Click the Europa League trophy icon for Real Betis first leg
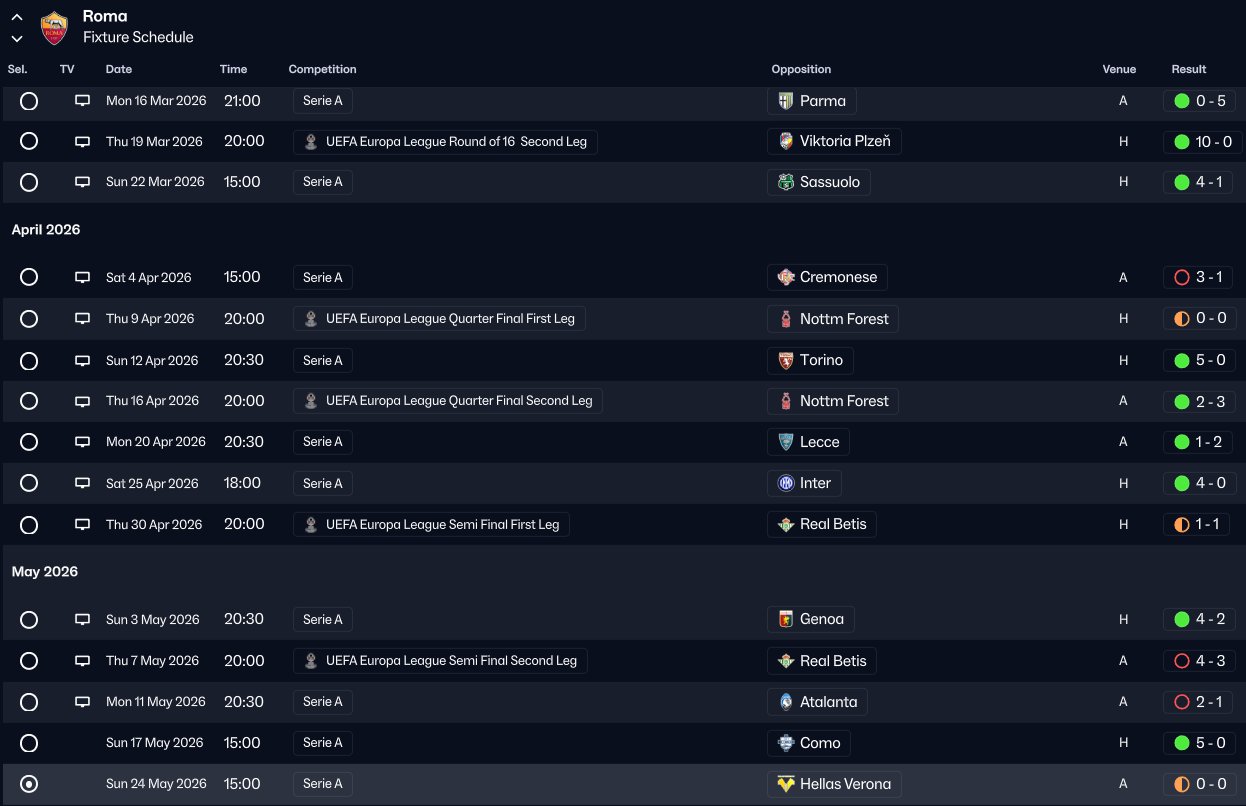 point(311,524)
